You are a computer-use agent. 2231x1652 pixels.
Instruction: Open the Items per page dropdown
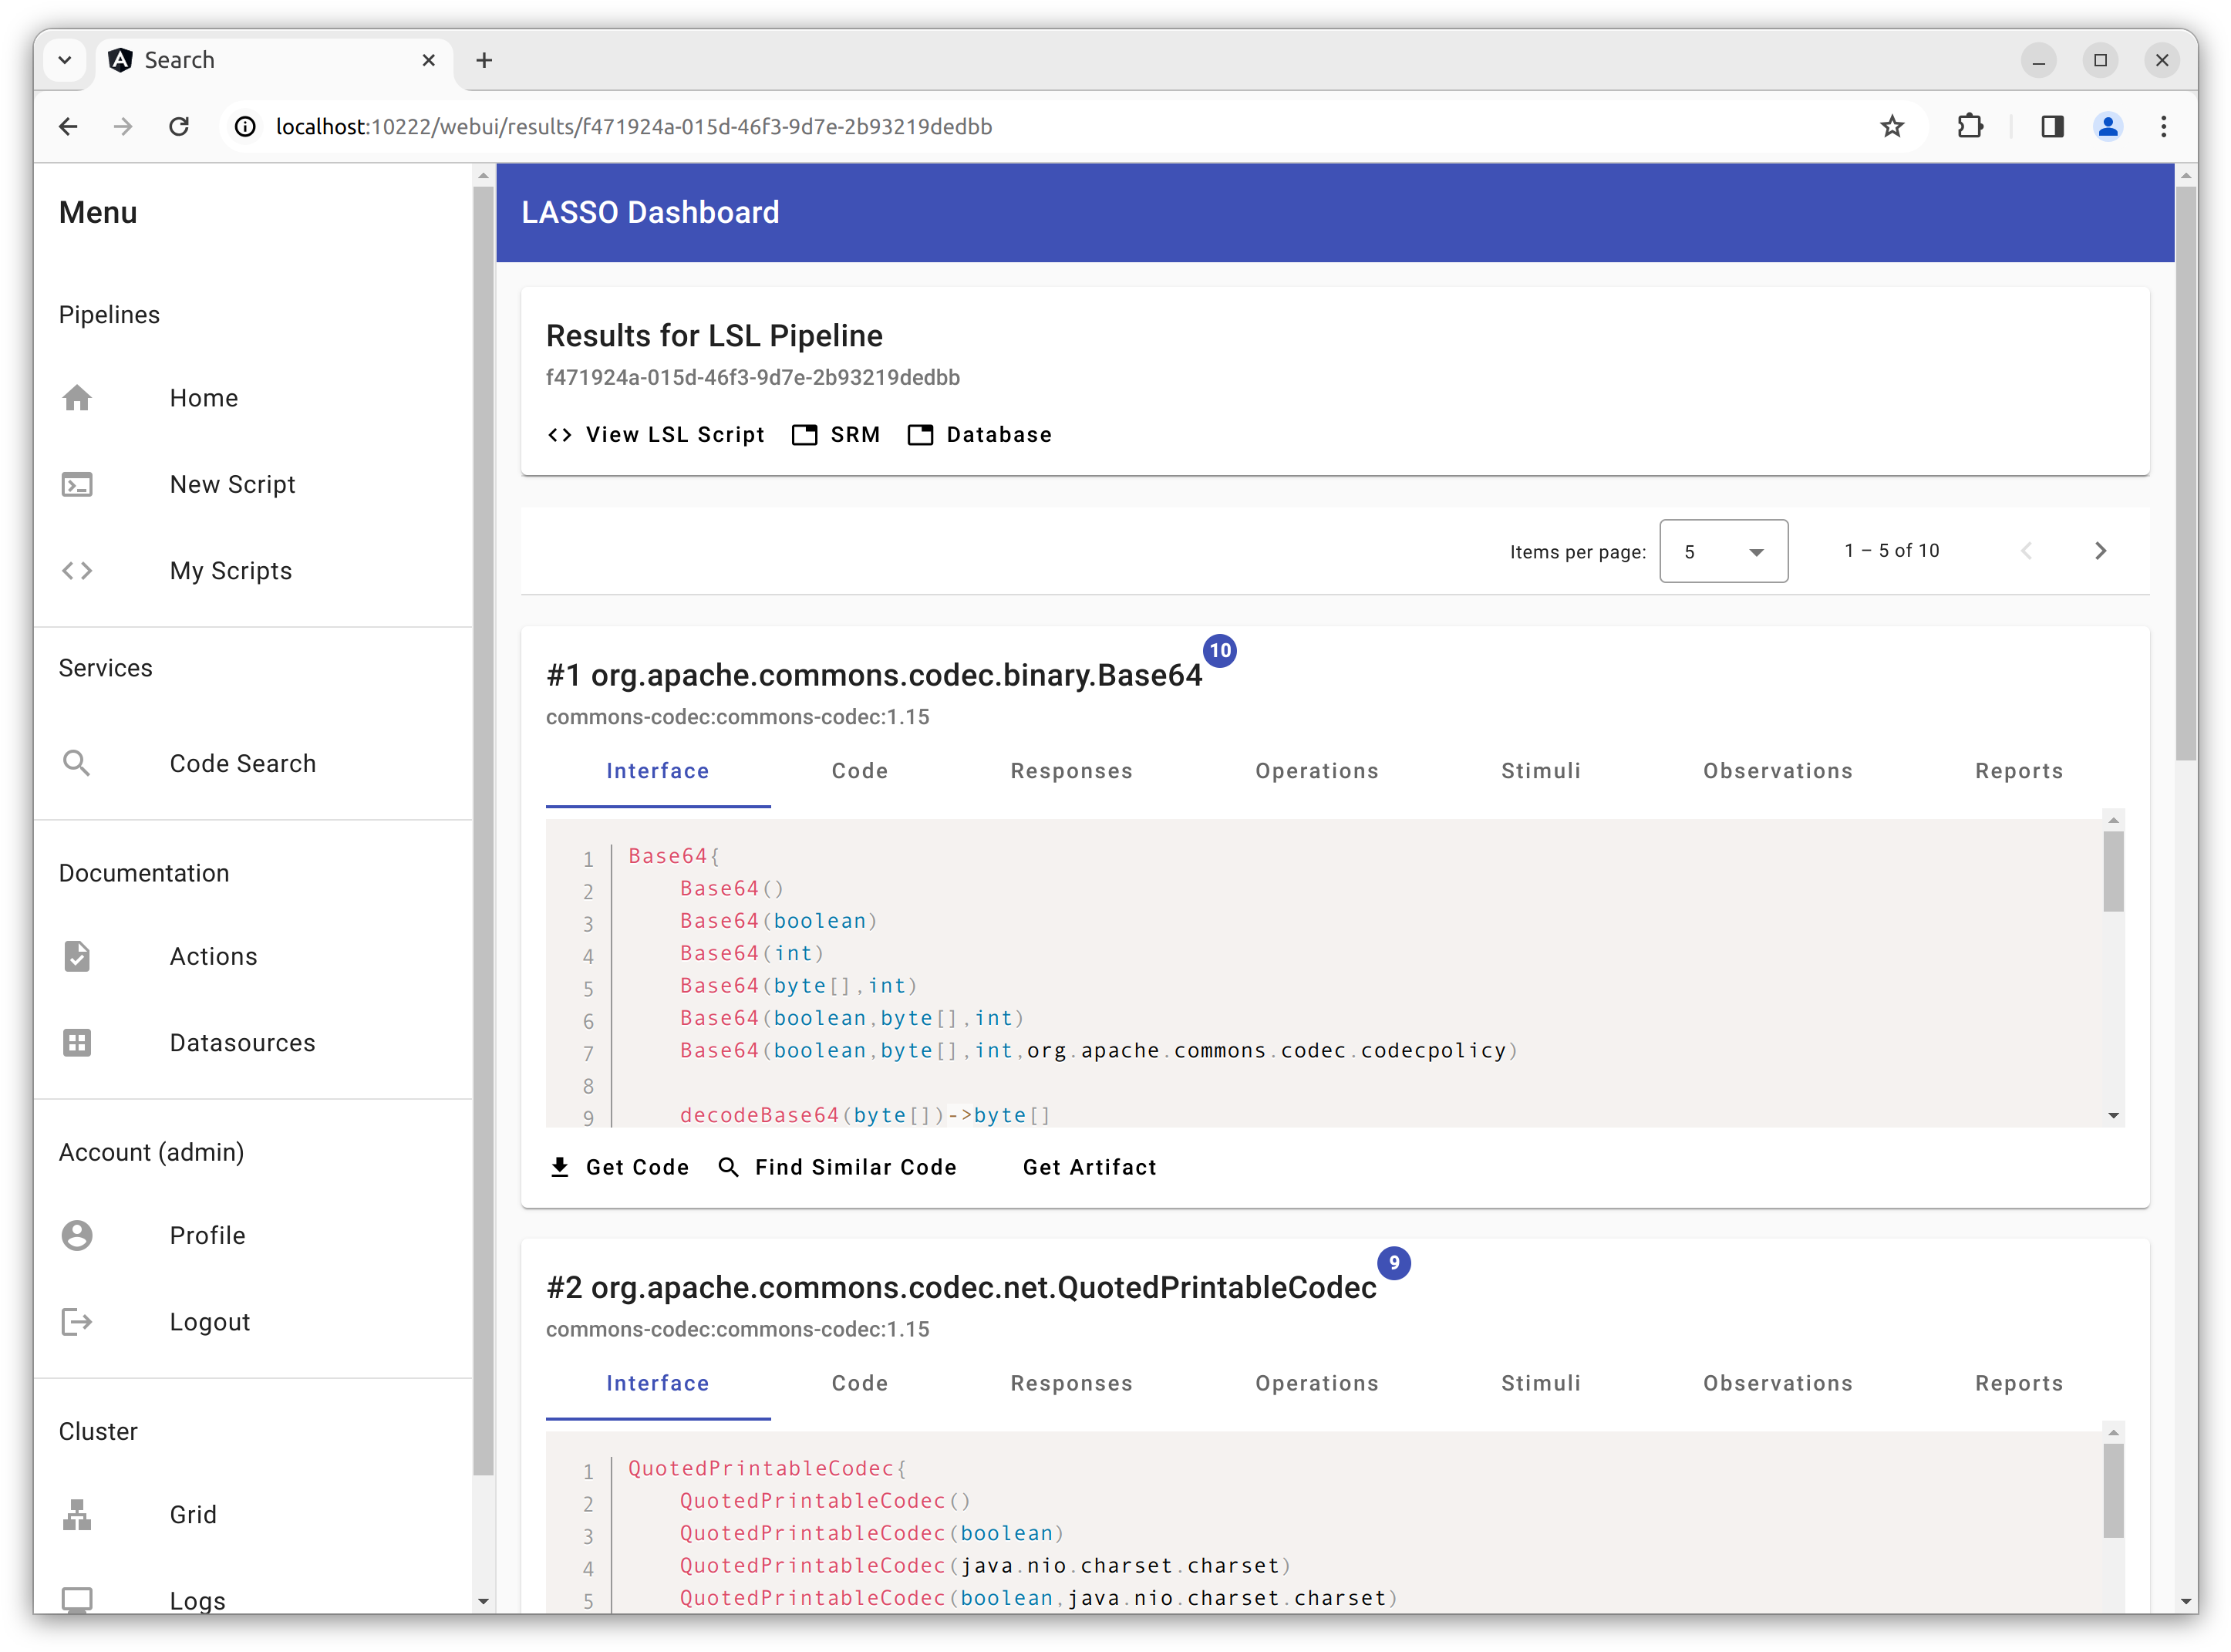1723,552
